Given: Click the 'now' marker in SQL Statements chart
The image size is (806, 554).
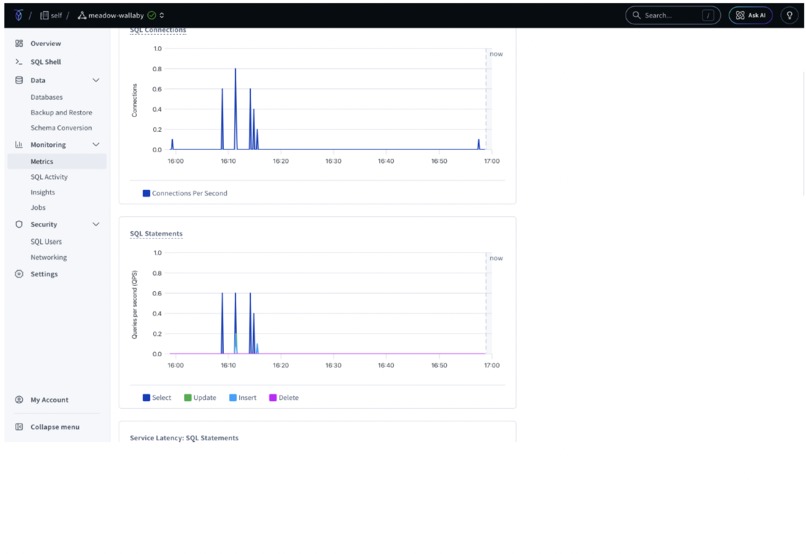Looking at the screenshot, I should [x=496, y=258].
